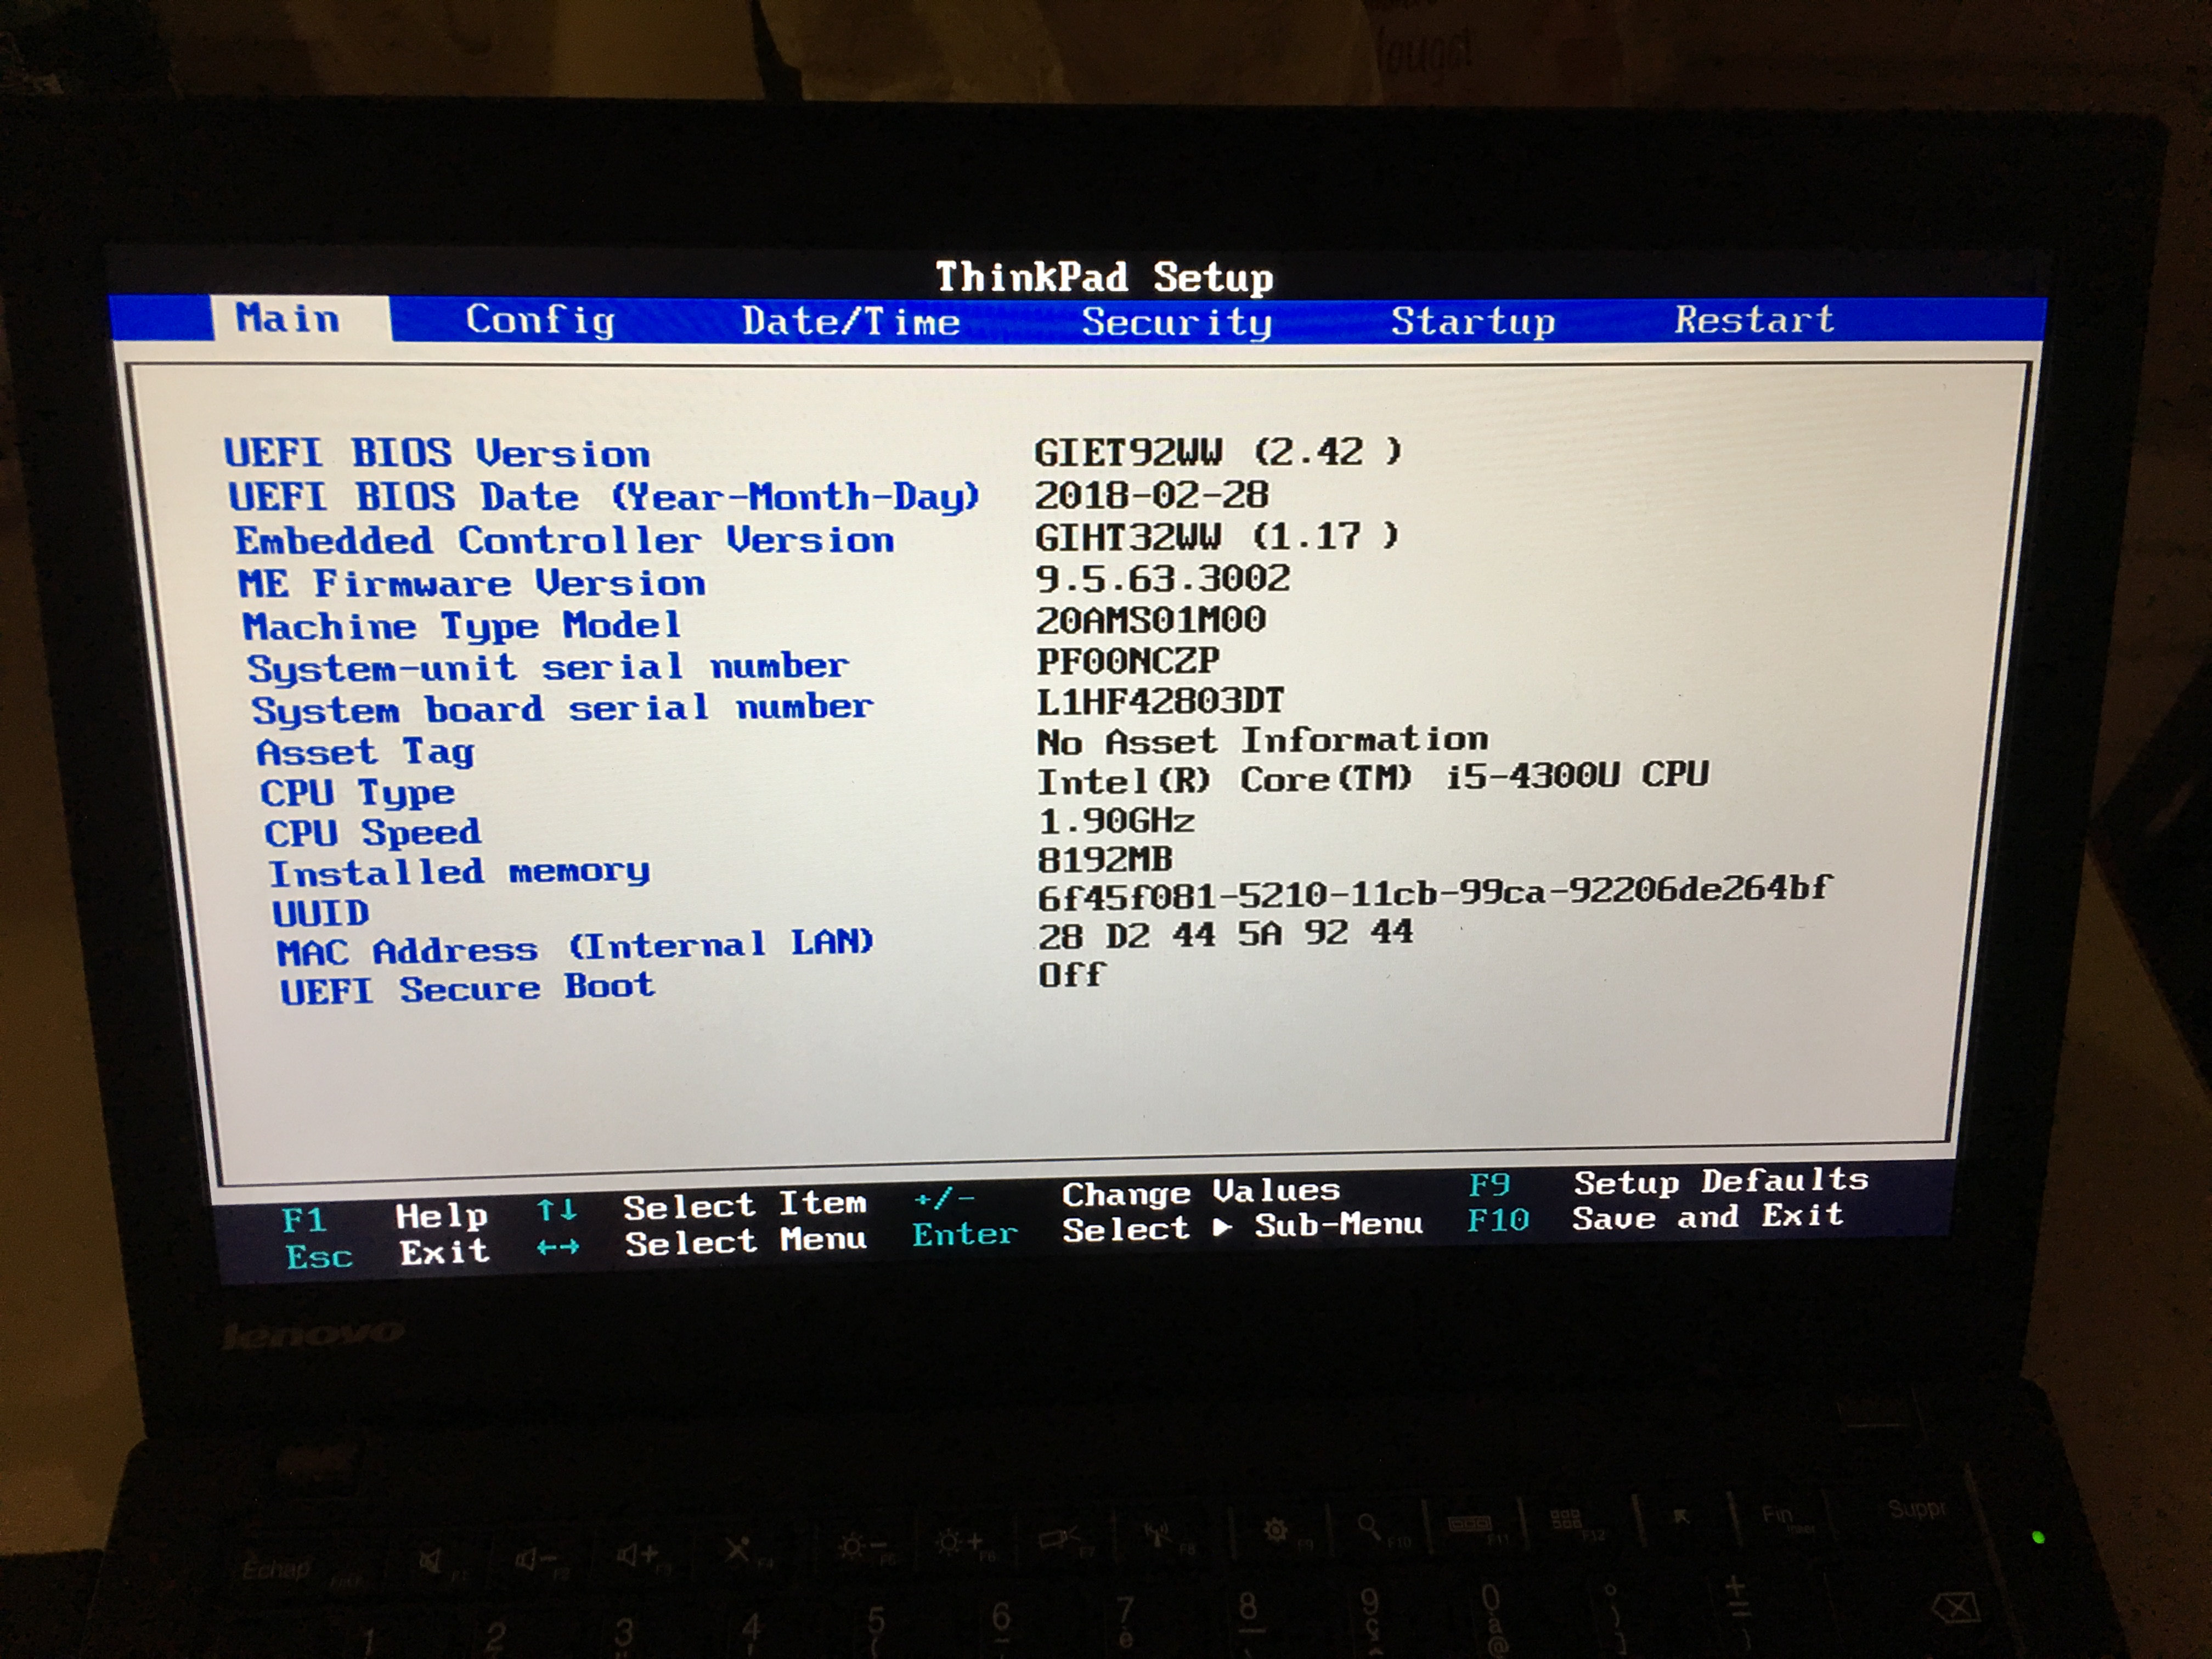Open the Startup tab
The width and height of the screenshot is (2212, 1659).
(x=1472, y=321)
